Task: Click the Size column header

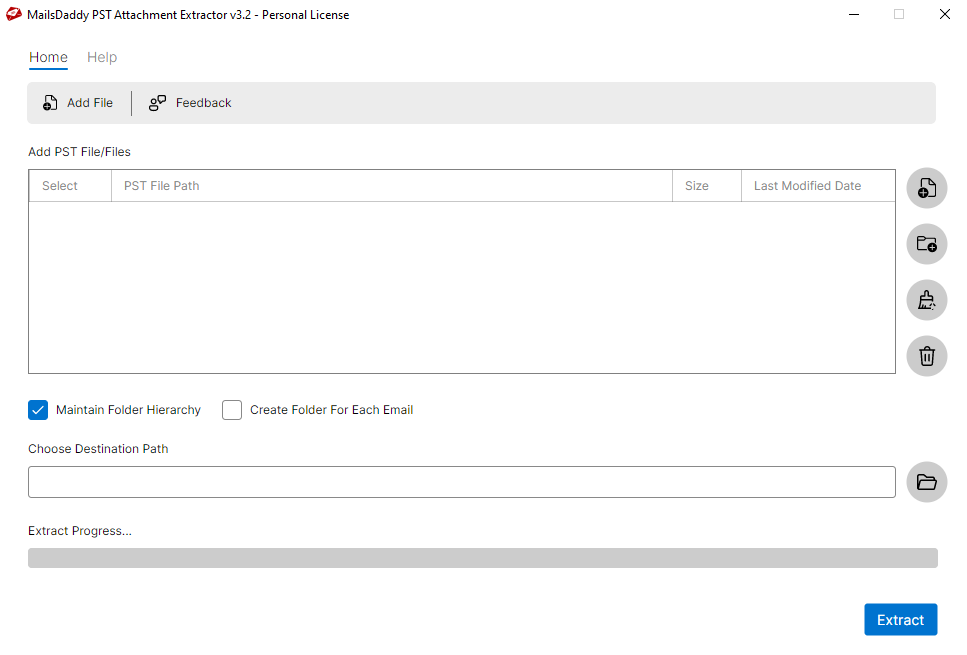Action: pyautogui.click(x=707, y=186)
